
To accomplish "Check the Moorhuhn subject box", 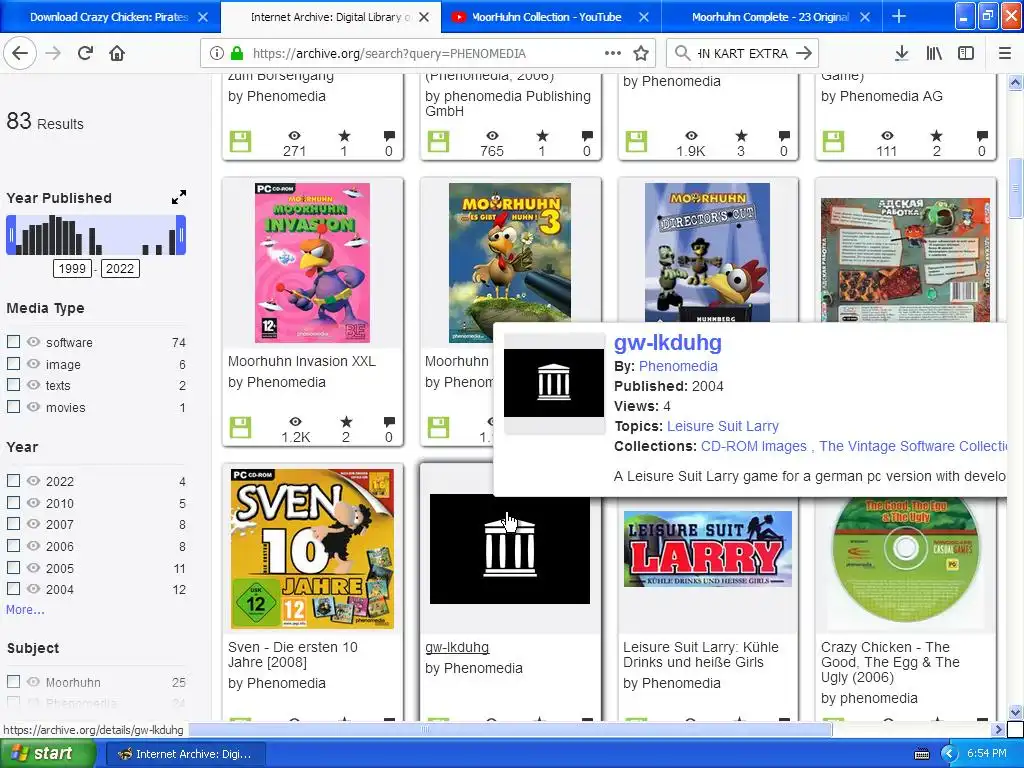I will (13, 682).
